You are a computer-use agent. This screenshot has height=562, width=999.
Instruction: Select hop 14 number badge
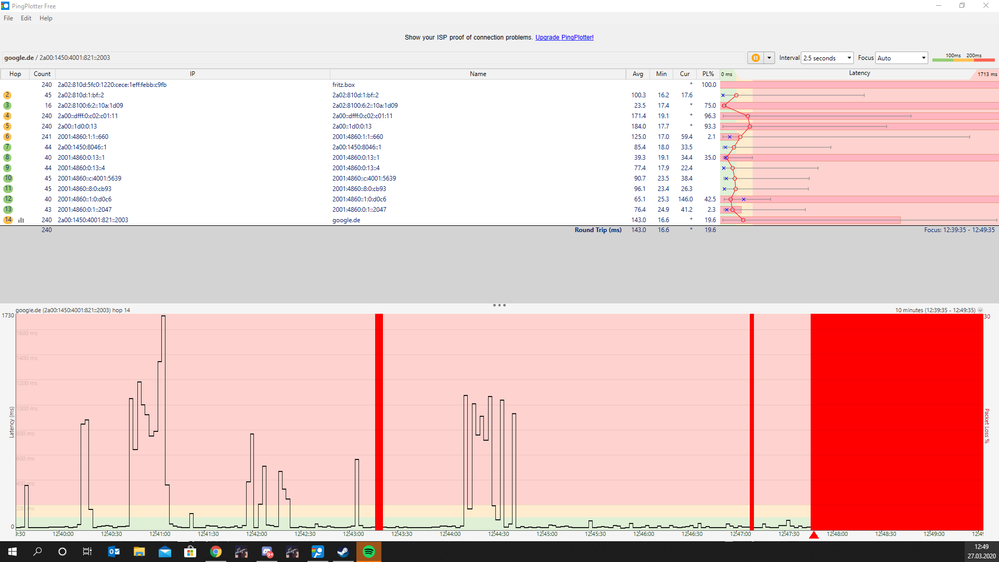point(8,220)
